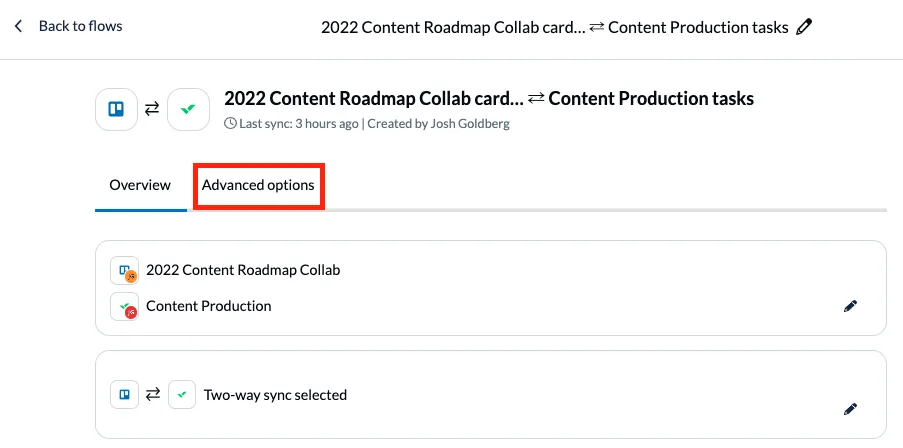Click the clock icon beside Last sync

231,124
